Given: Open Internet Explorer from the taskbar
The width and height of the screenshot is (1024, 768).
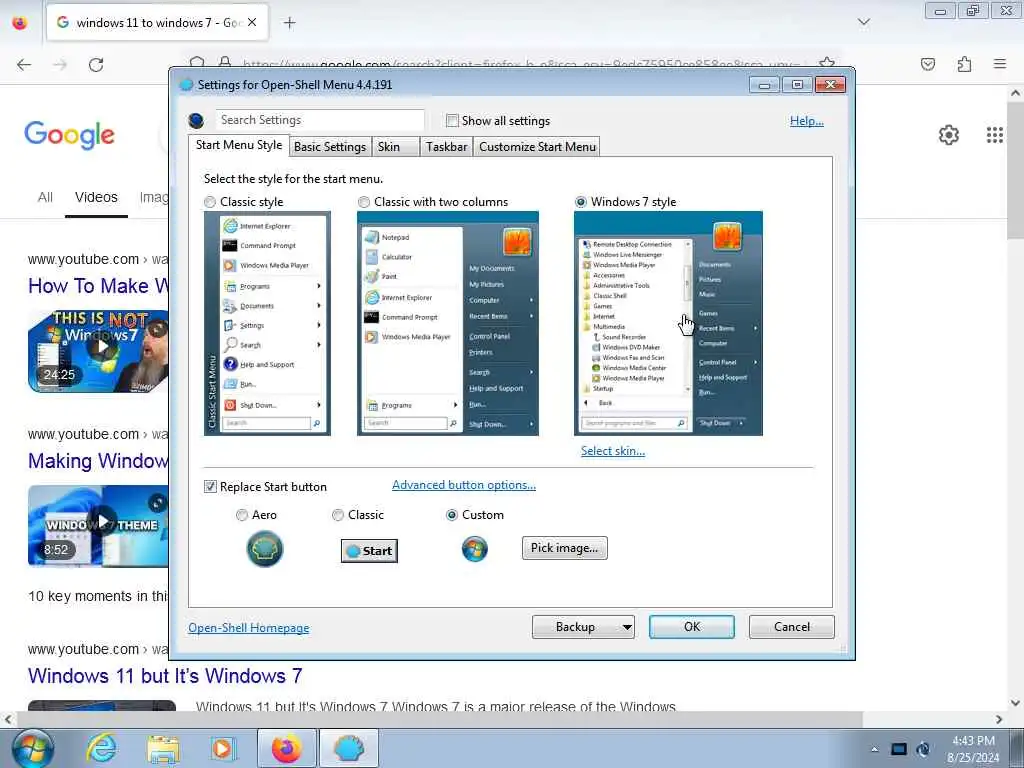Looking at the screenshot, I should (x=101, y=748).
